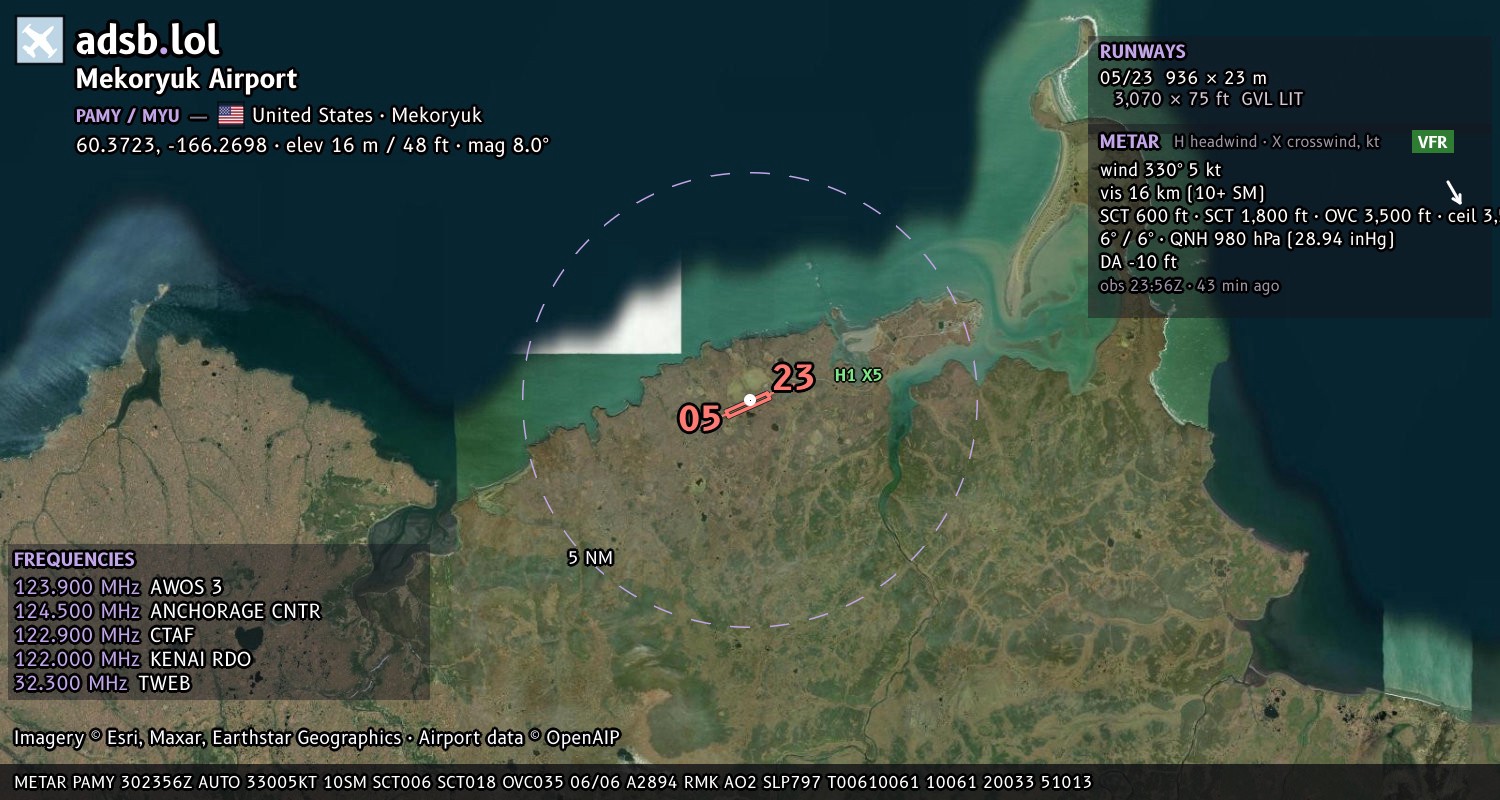The image size is (1500, 800).
Task: Click the 122.900 MHz CTAF row
Action: coord(104,635)
